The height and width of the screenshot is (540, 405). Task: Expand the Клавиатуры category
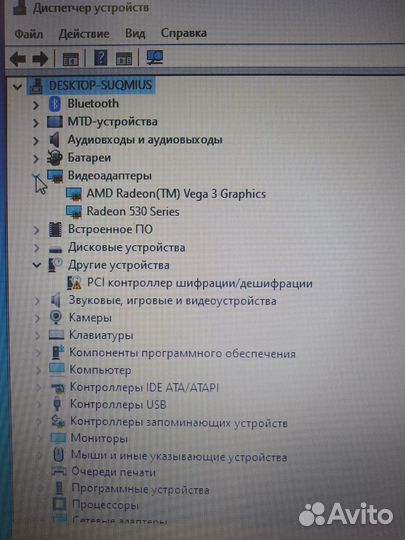[37, 335]
